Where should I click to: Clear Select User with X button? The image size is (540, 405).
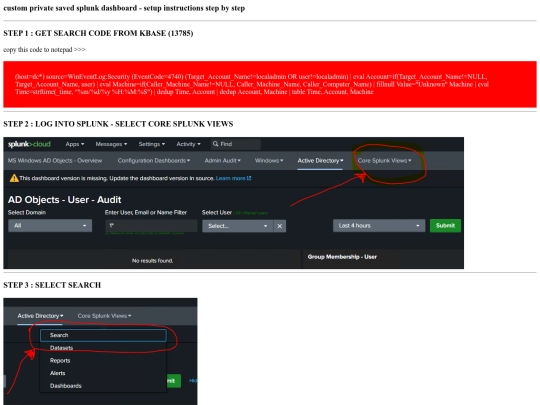280,226
